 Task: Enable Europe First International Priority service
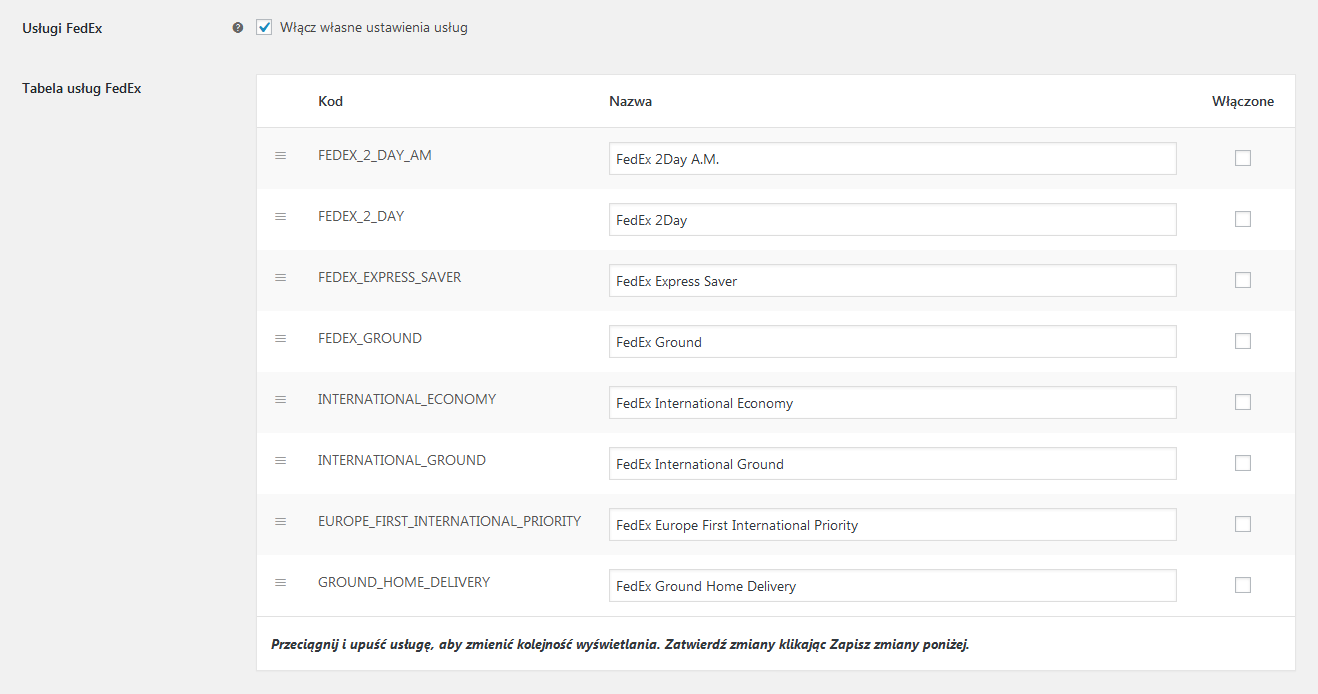pyautogui.click(x=1243, y=524)
